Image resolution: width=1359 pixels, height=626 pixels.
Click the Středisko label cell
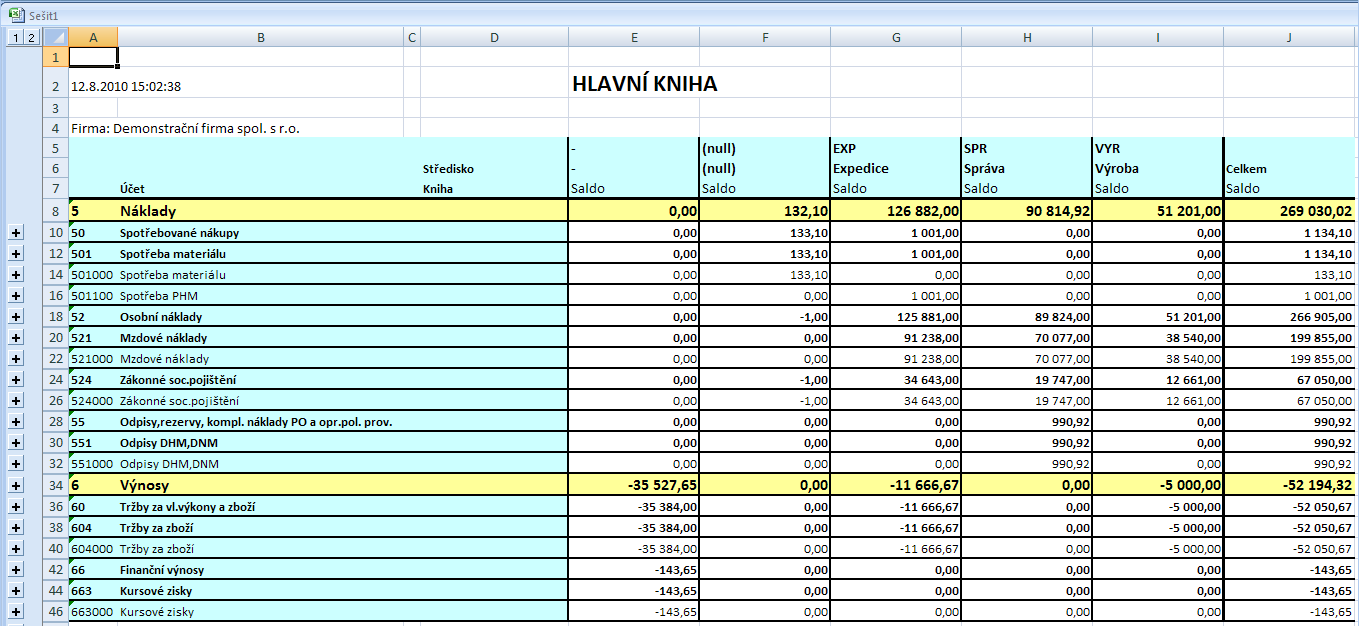tap(448, 169)
